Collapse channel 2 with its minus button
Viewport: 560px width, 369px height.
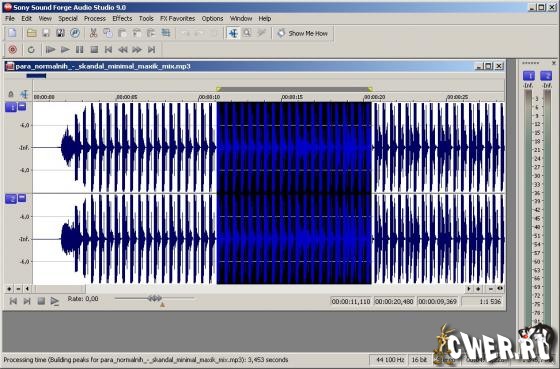22,198
